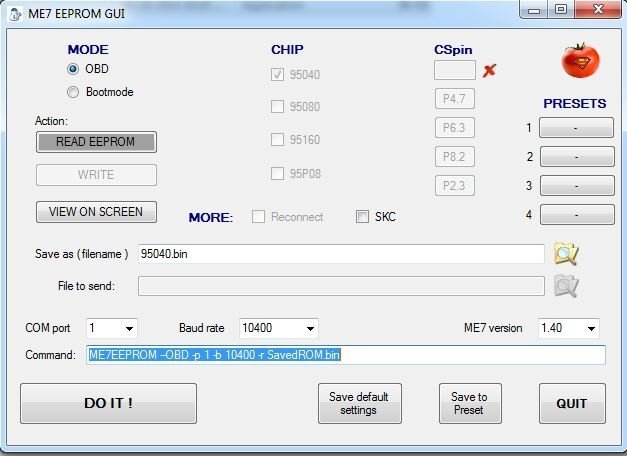Toggle the Reconnect checkbox
The image size is (627, 456).
tap(259, 217)
